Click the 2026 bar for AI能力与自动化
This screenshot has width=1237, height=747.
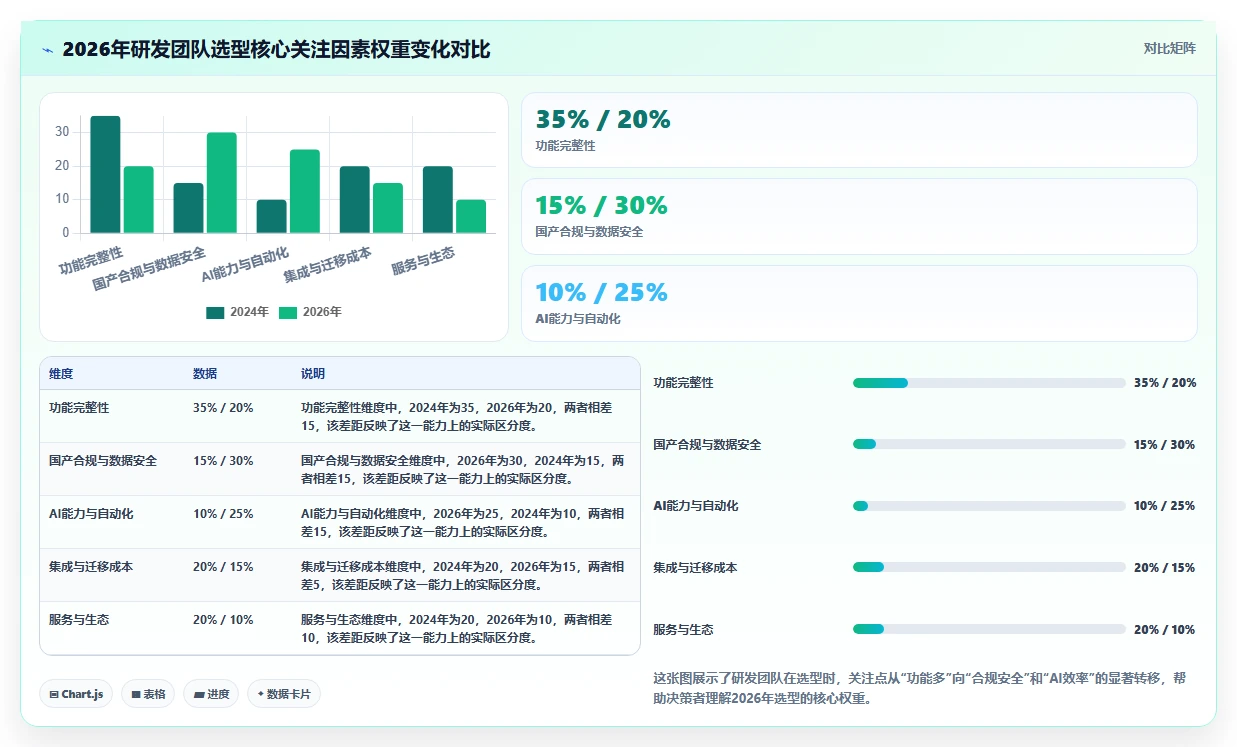(x=305, y=192)
